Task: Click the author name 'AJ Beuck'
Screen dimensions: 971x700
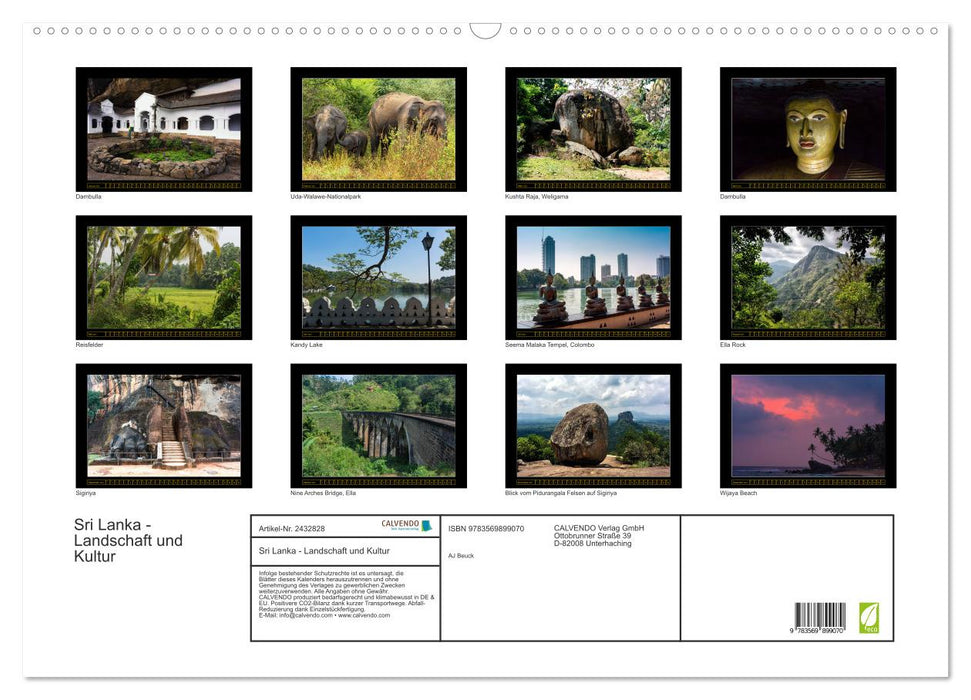Action: [461, 556]
